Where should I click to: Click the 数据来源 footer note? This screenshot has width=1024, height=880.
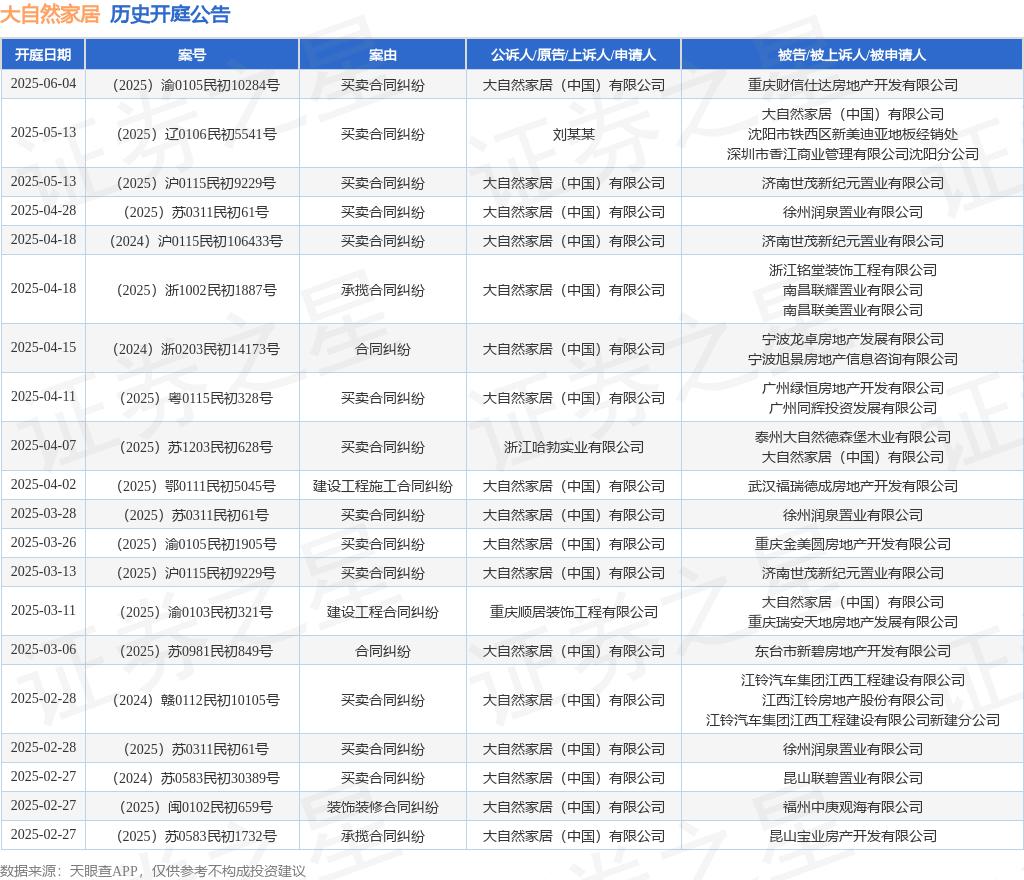[x=153, y=872]
